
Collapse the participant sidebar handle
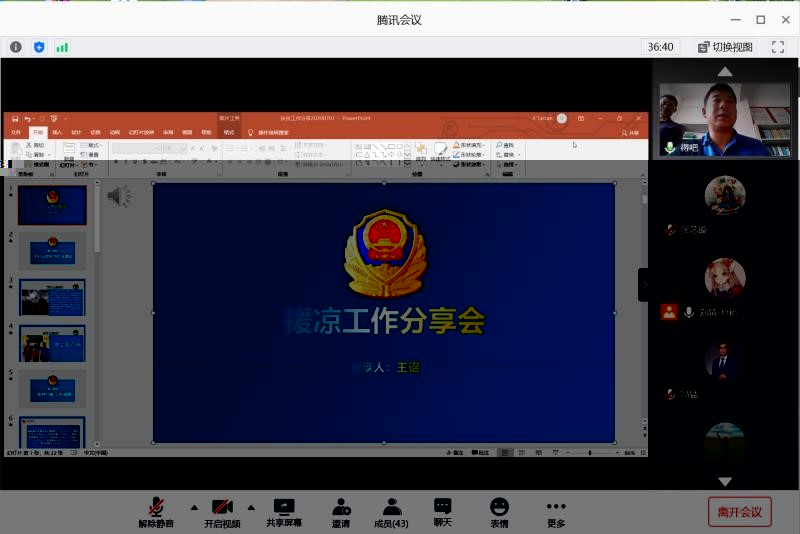click(x=643, y=285)
